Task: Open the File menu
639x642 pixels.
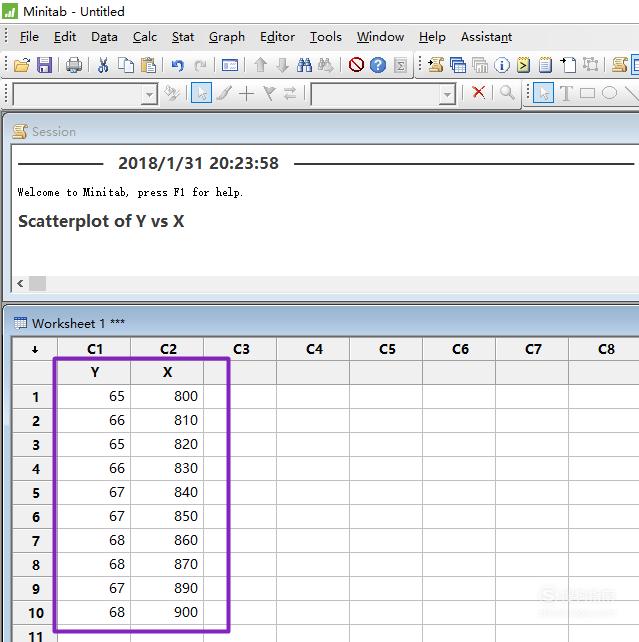Action: [x=29, y=37]
